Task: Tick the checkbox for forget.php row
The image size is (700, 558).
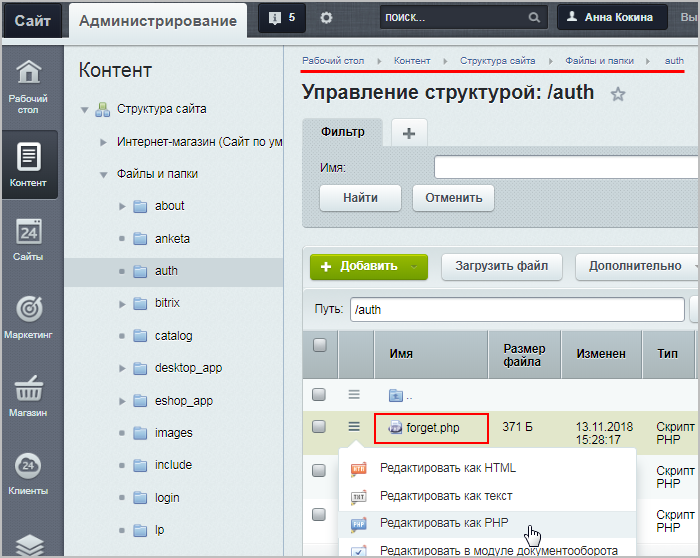Action: tap(319, 427)
